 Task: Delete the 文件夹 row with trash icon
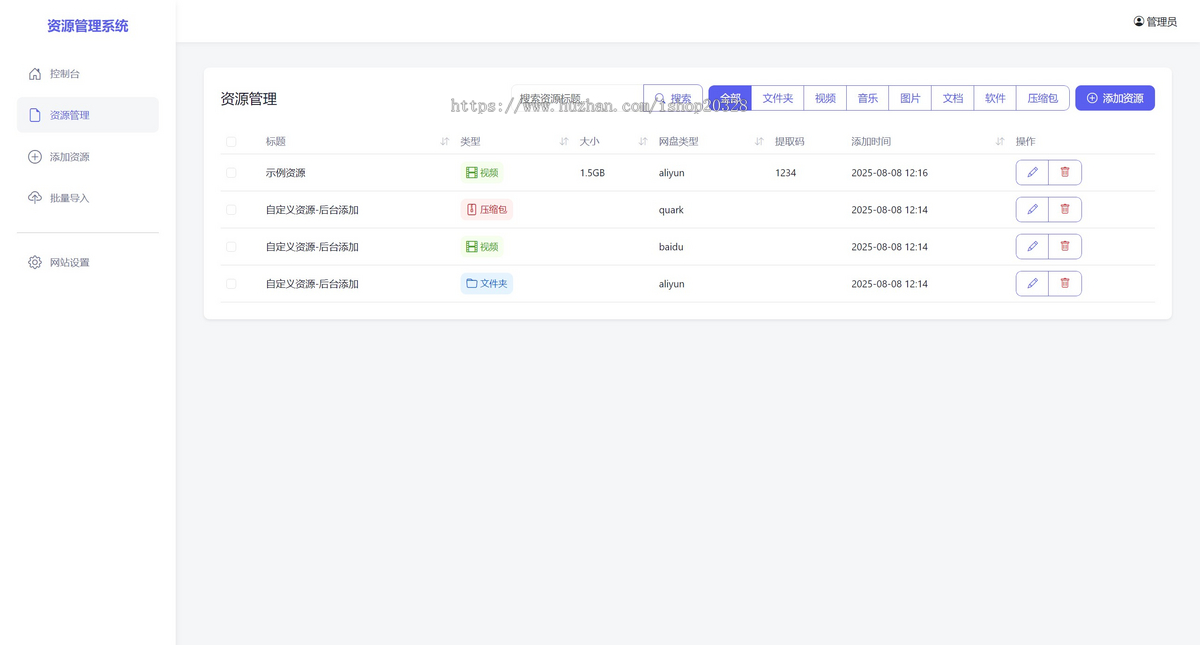coord(1065,283)
